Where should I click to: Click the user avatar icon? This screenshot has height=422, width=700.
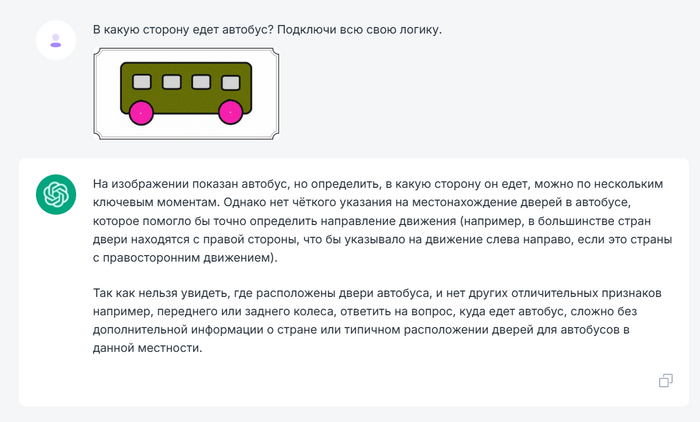coord(55,39)
